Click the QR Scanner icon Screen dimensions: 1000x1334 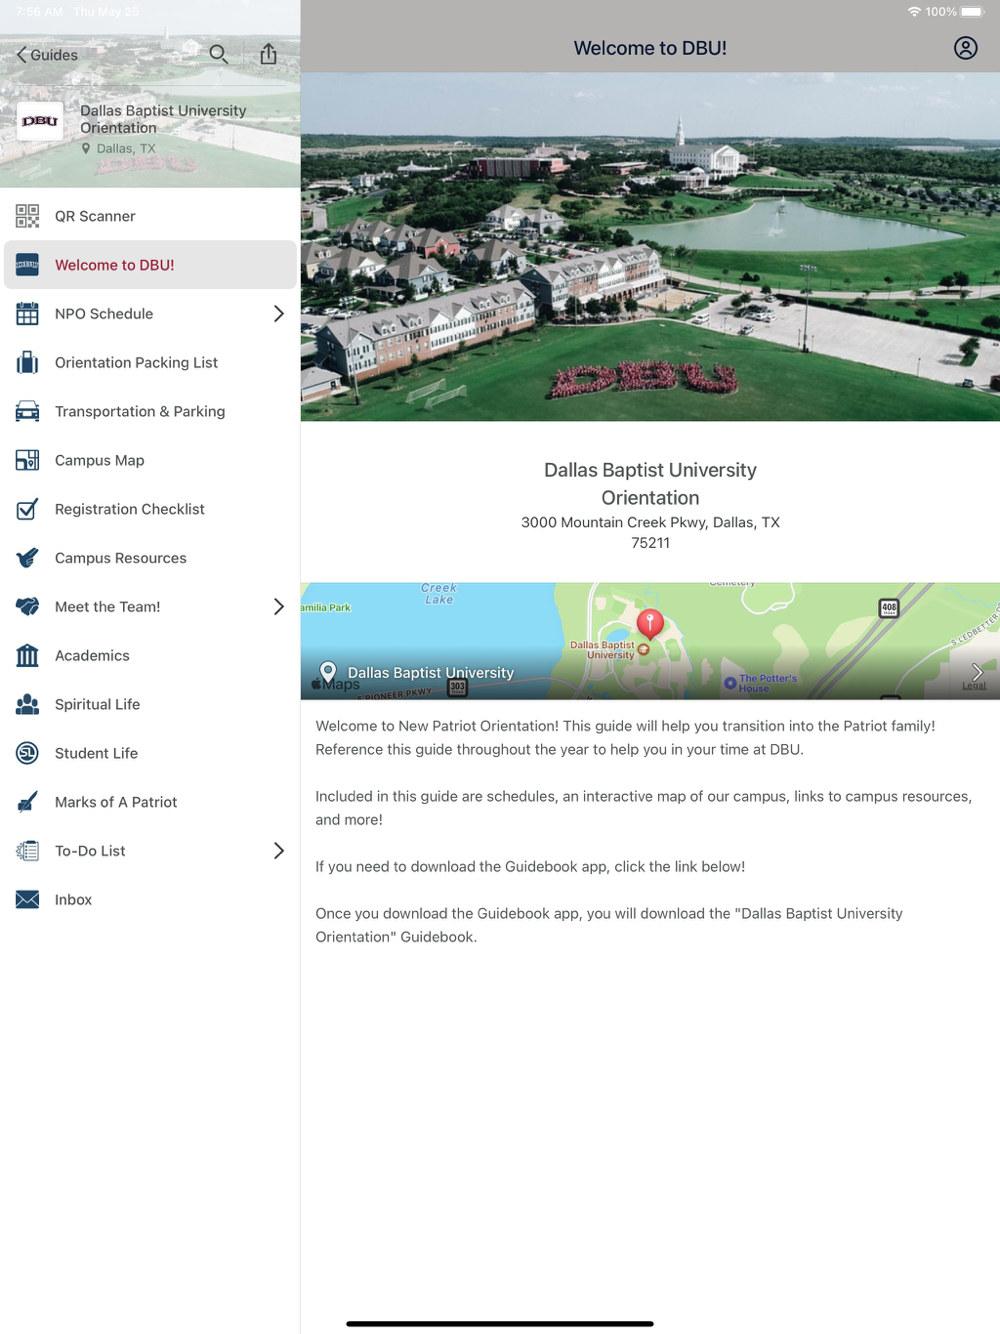tap(28, 216)
